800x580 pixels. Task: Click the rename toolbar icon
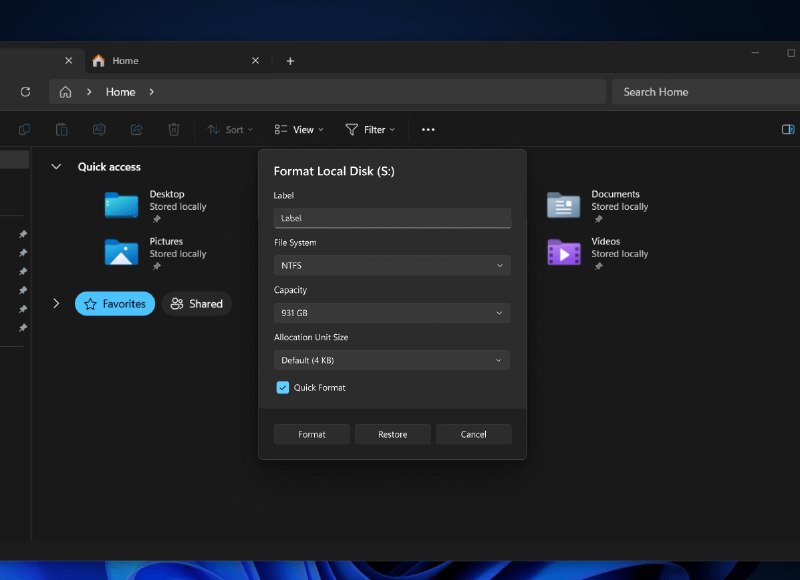[x=99, y=130]
